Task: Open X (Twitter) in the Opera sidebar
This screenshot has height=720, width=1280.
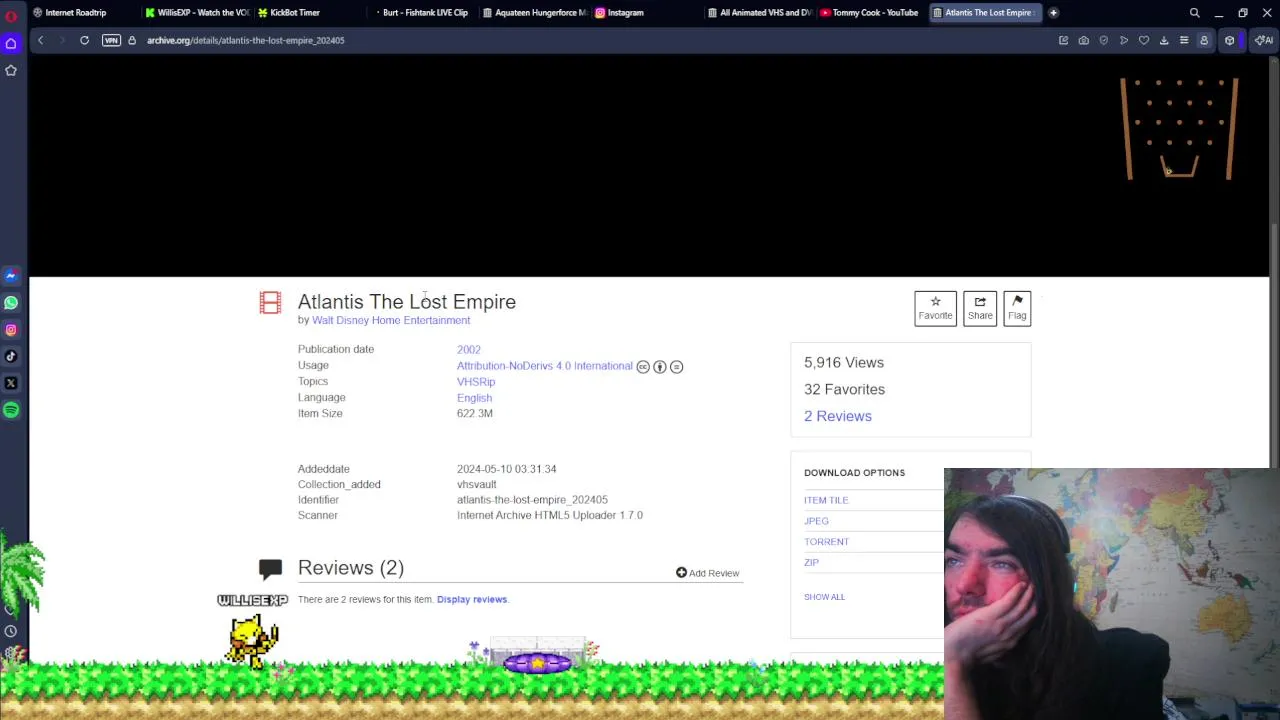Action: (x=11, y=383)
